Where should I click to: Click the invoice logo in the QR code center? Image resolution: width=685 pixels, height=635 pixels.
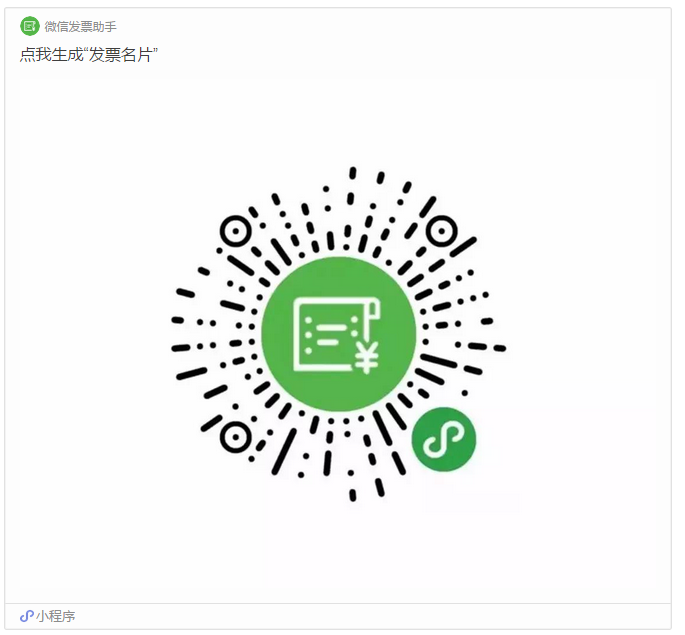coord(339,334)
